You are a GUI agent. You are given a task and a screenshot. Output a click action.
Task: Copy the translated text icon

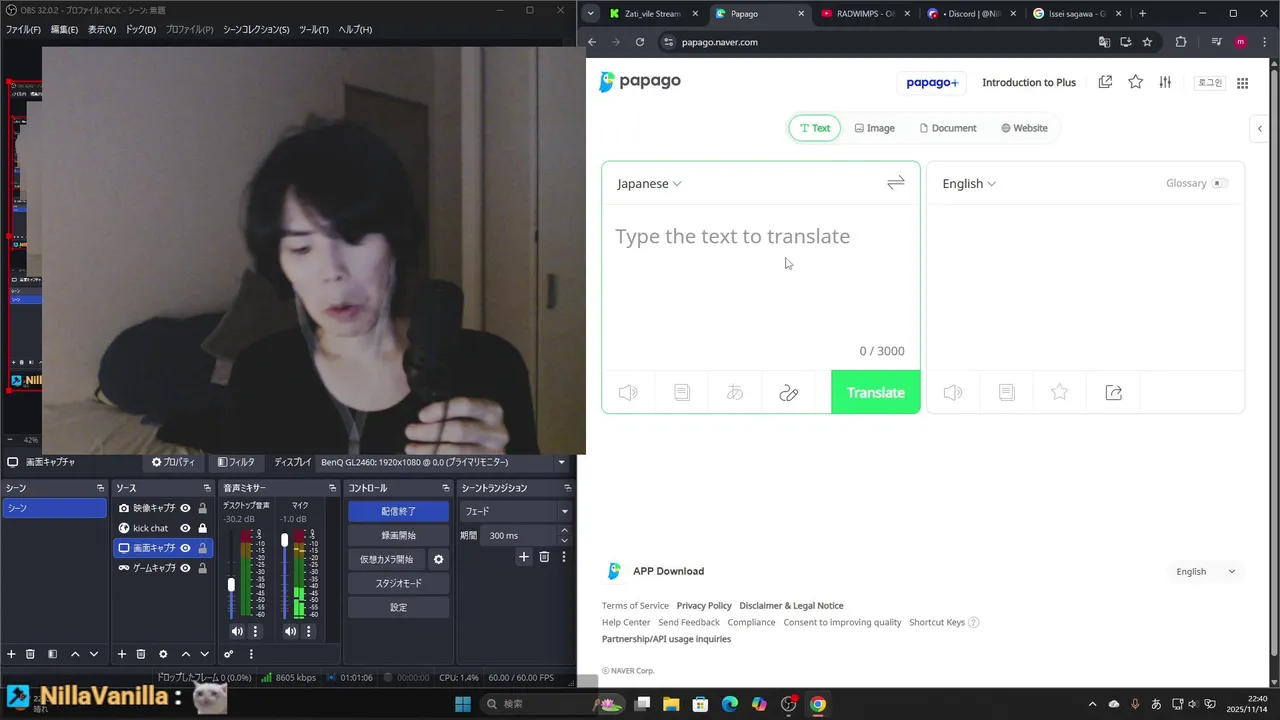(x=1007, y=393)
